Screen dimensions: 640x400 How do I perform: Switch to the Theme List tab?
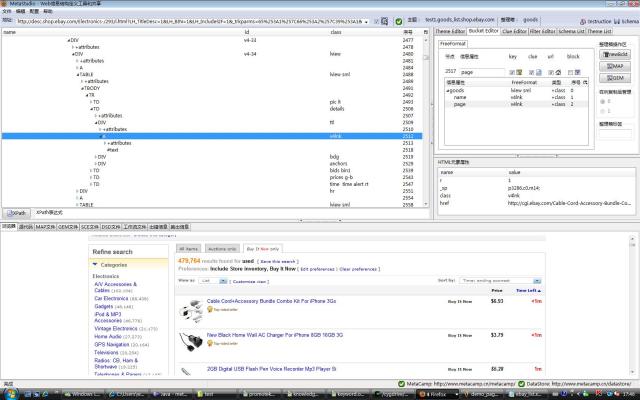(x=600, y=31)
